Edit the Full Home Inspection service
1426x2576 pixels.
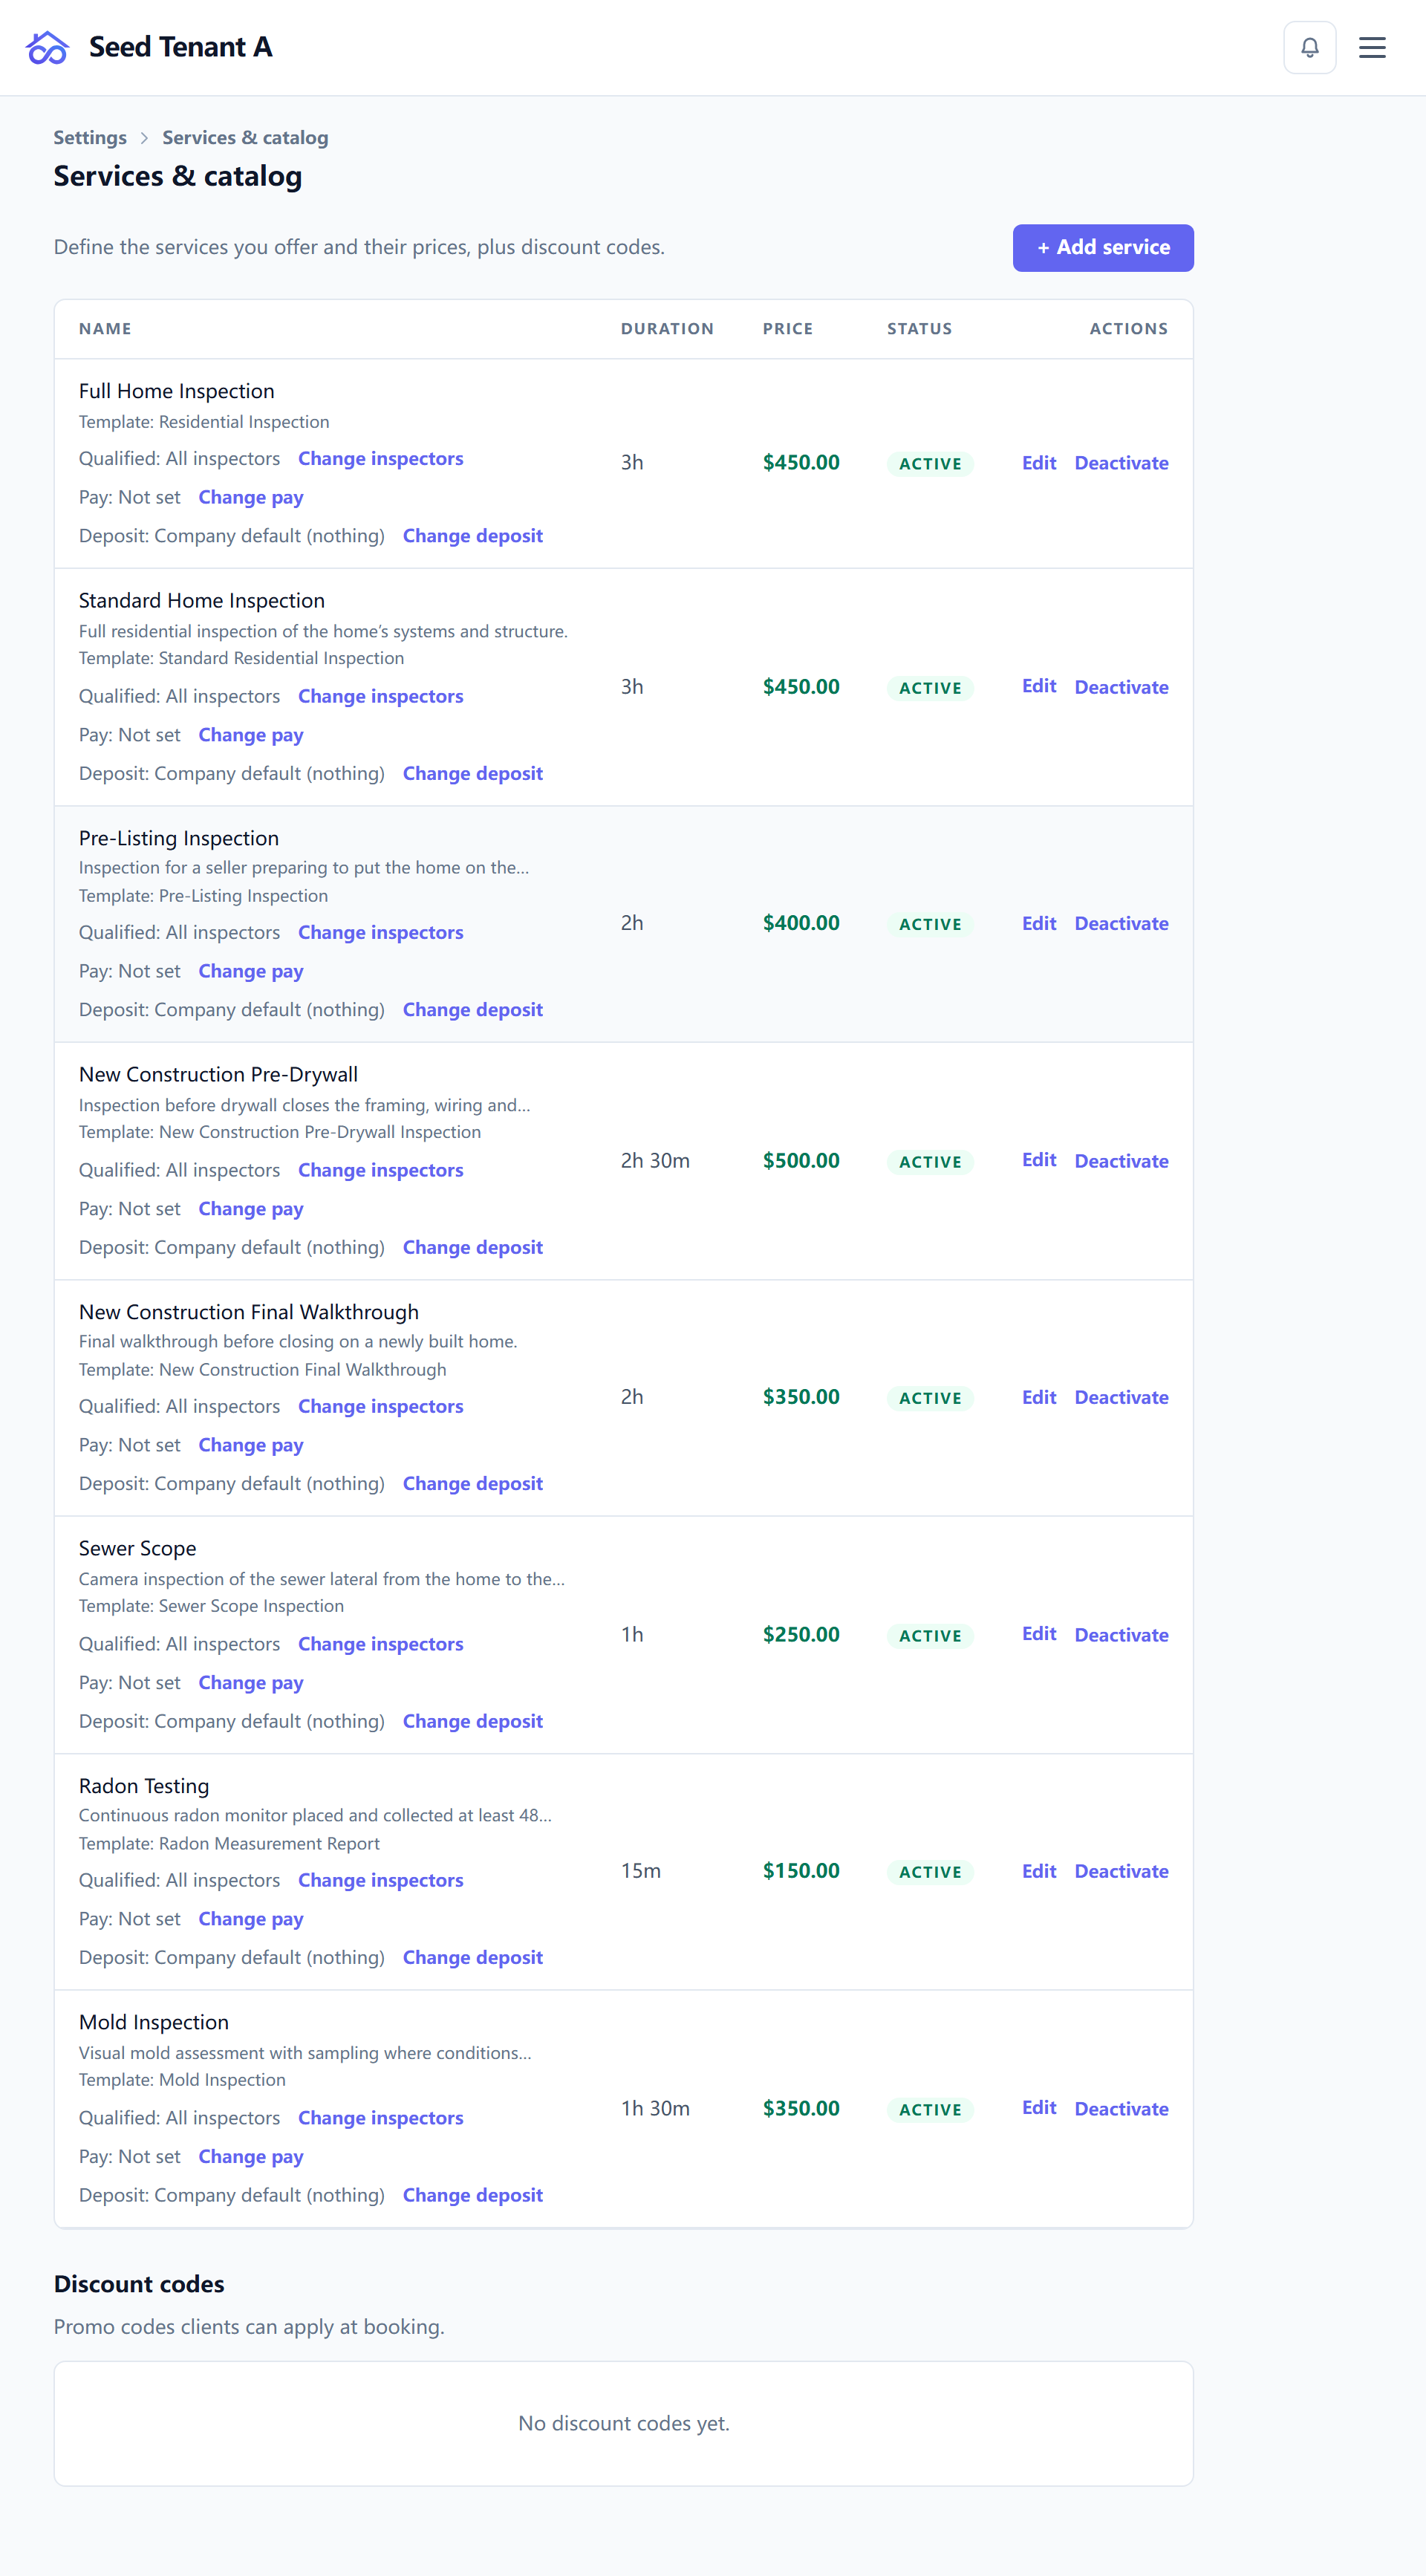point(1039,463)
